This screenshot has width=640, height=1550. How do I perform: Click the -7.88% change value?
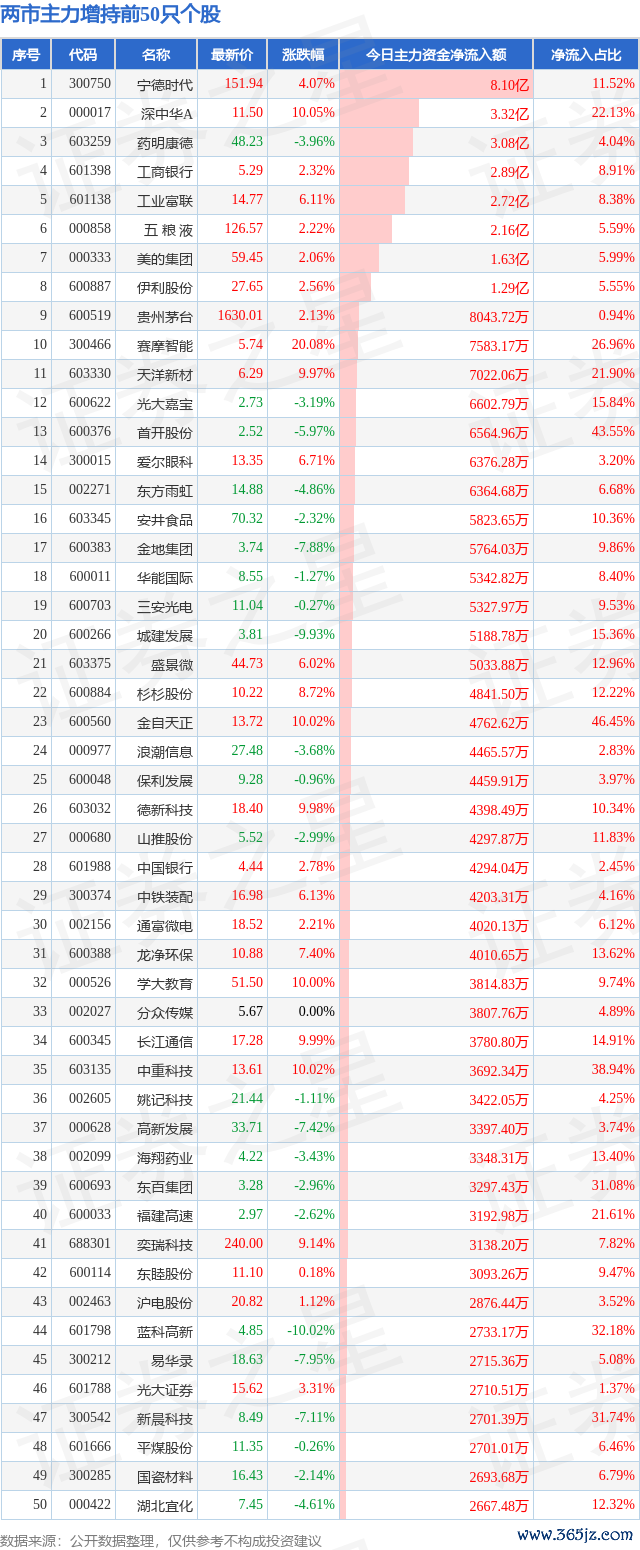(x=315, y=548)
